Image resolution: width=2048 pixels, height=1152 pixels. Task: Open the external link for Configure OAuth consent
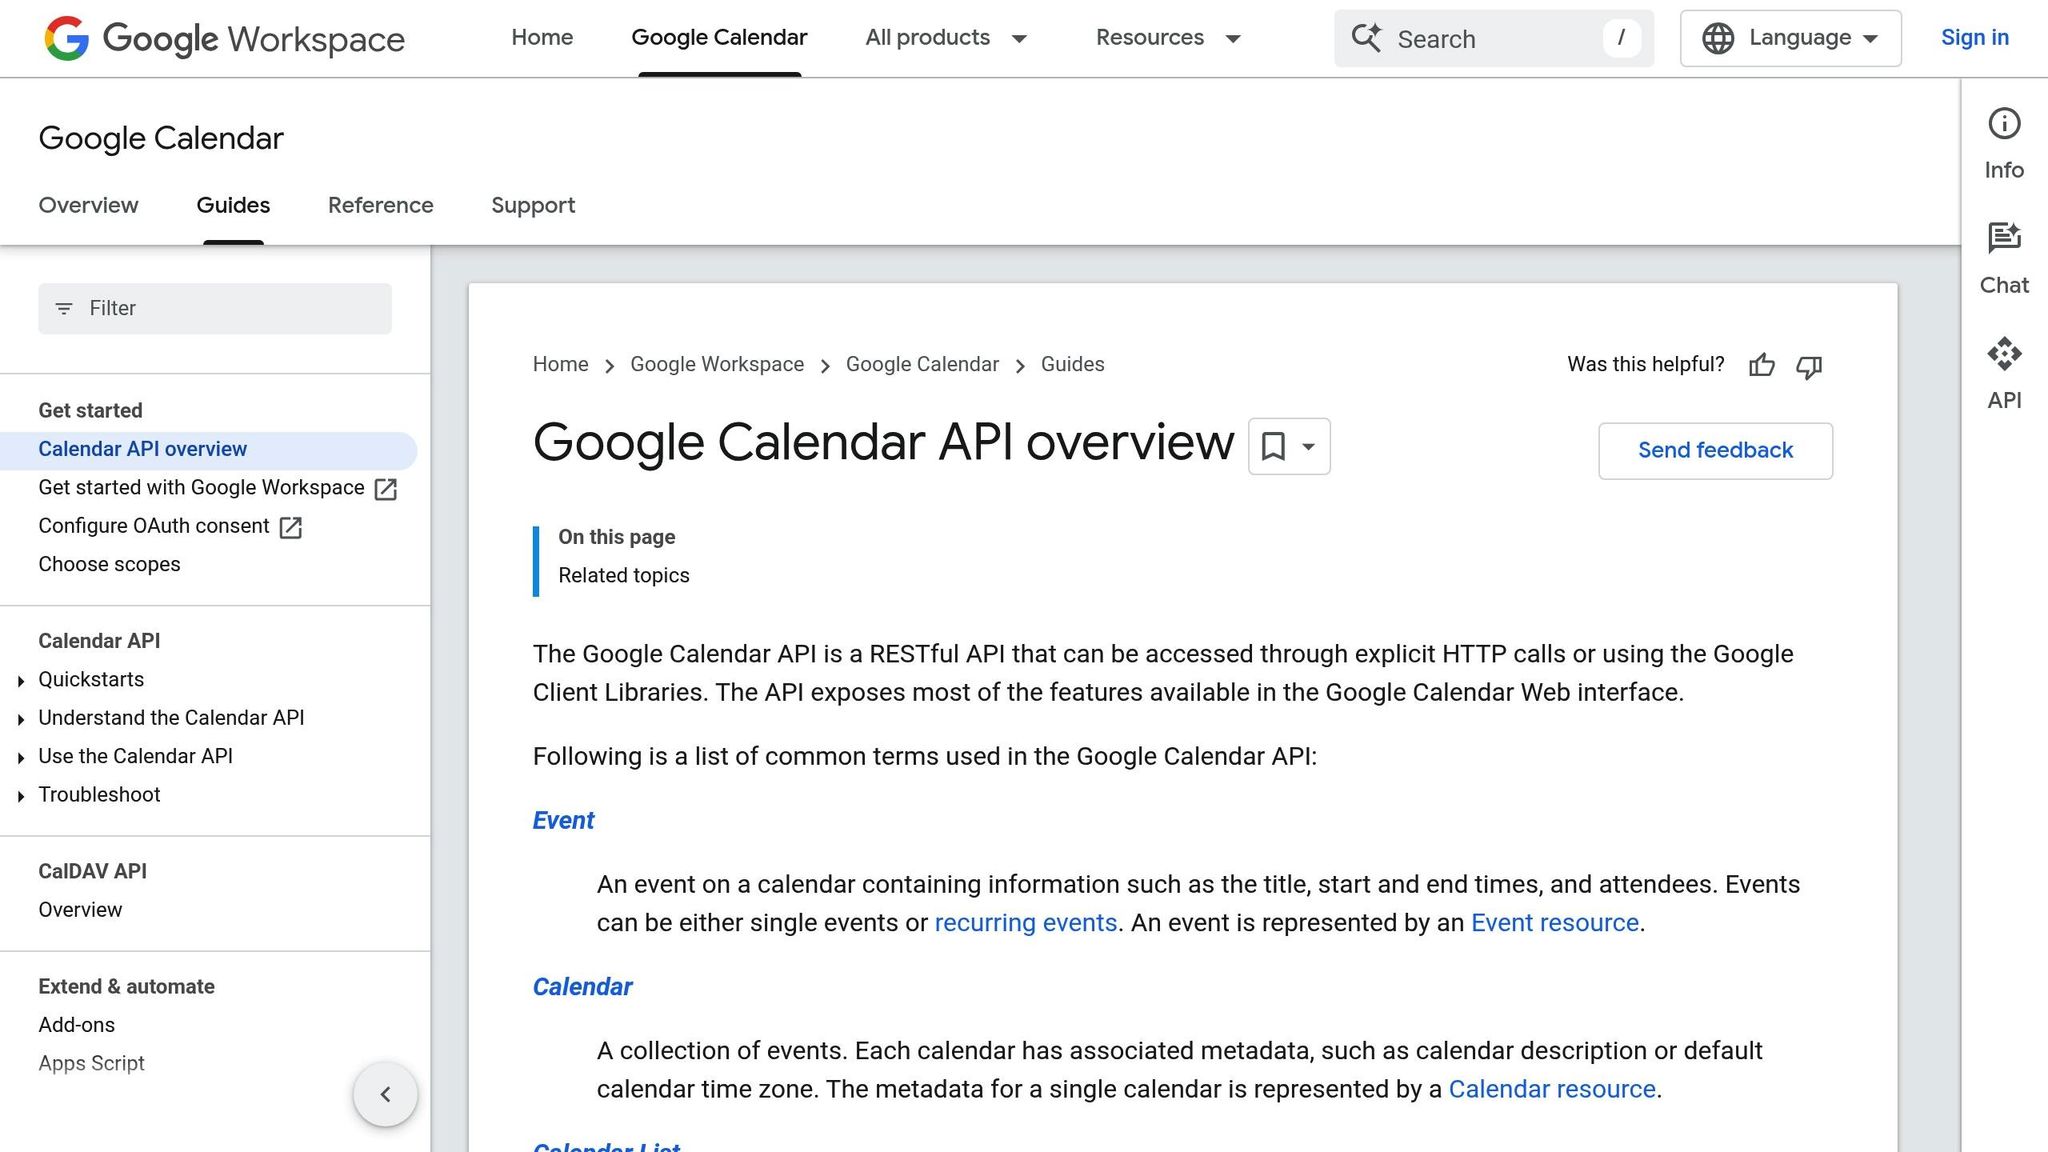point(290,527)
